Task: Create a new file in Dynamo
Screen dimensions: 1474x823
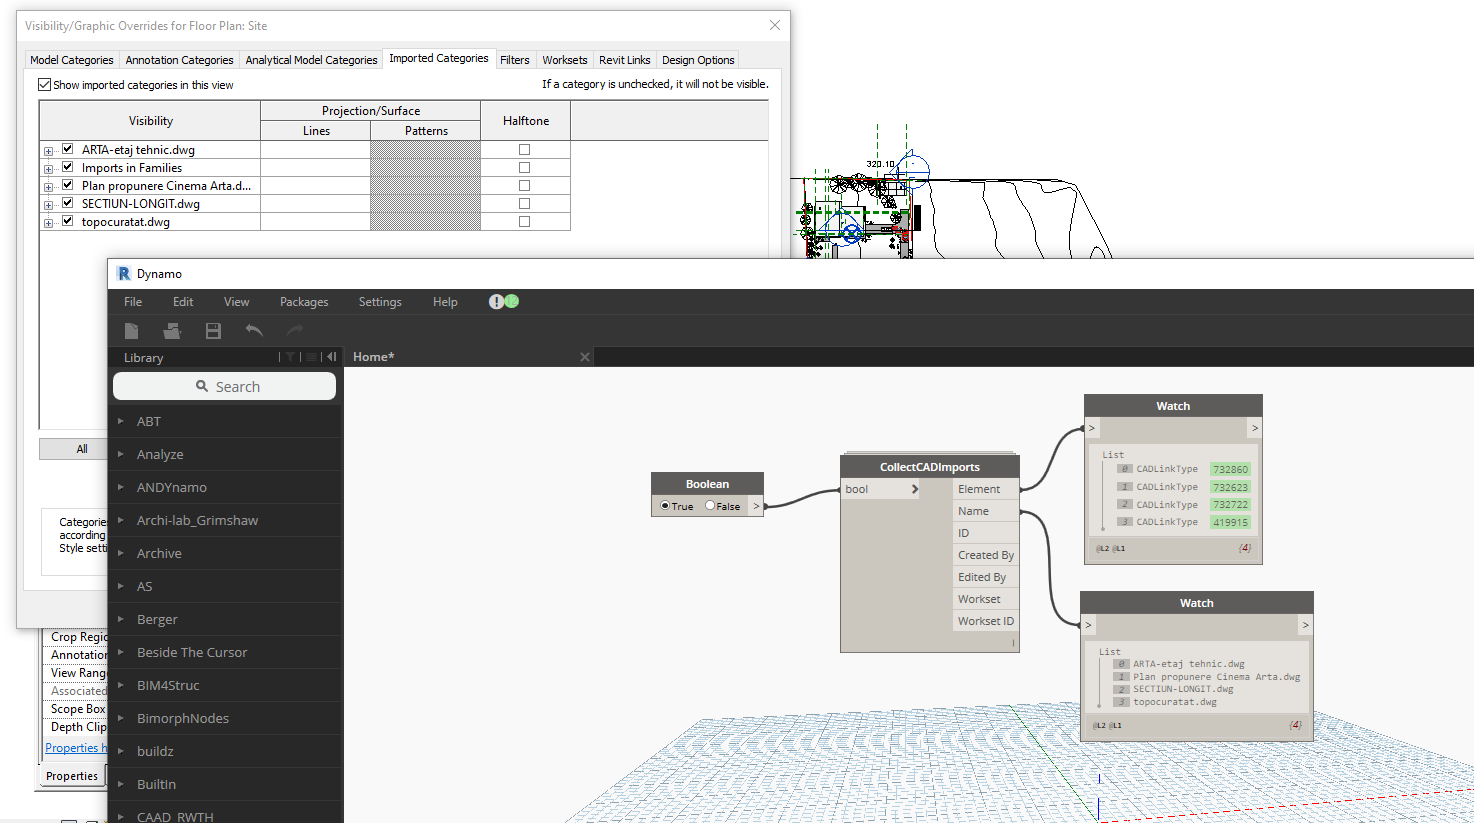Action: pyautogui.click(x=131, y=330)
